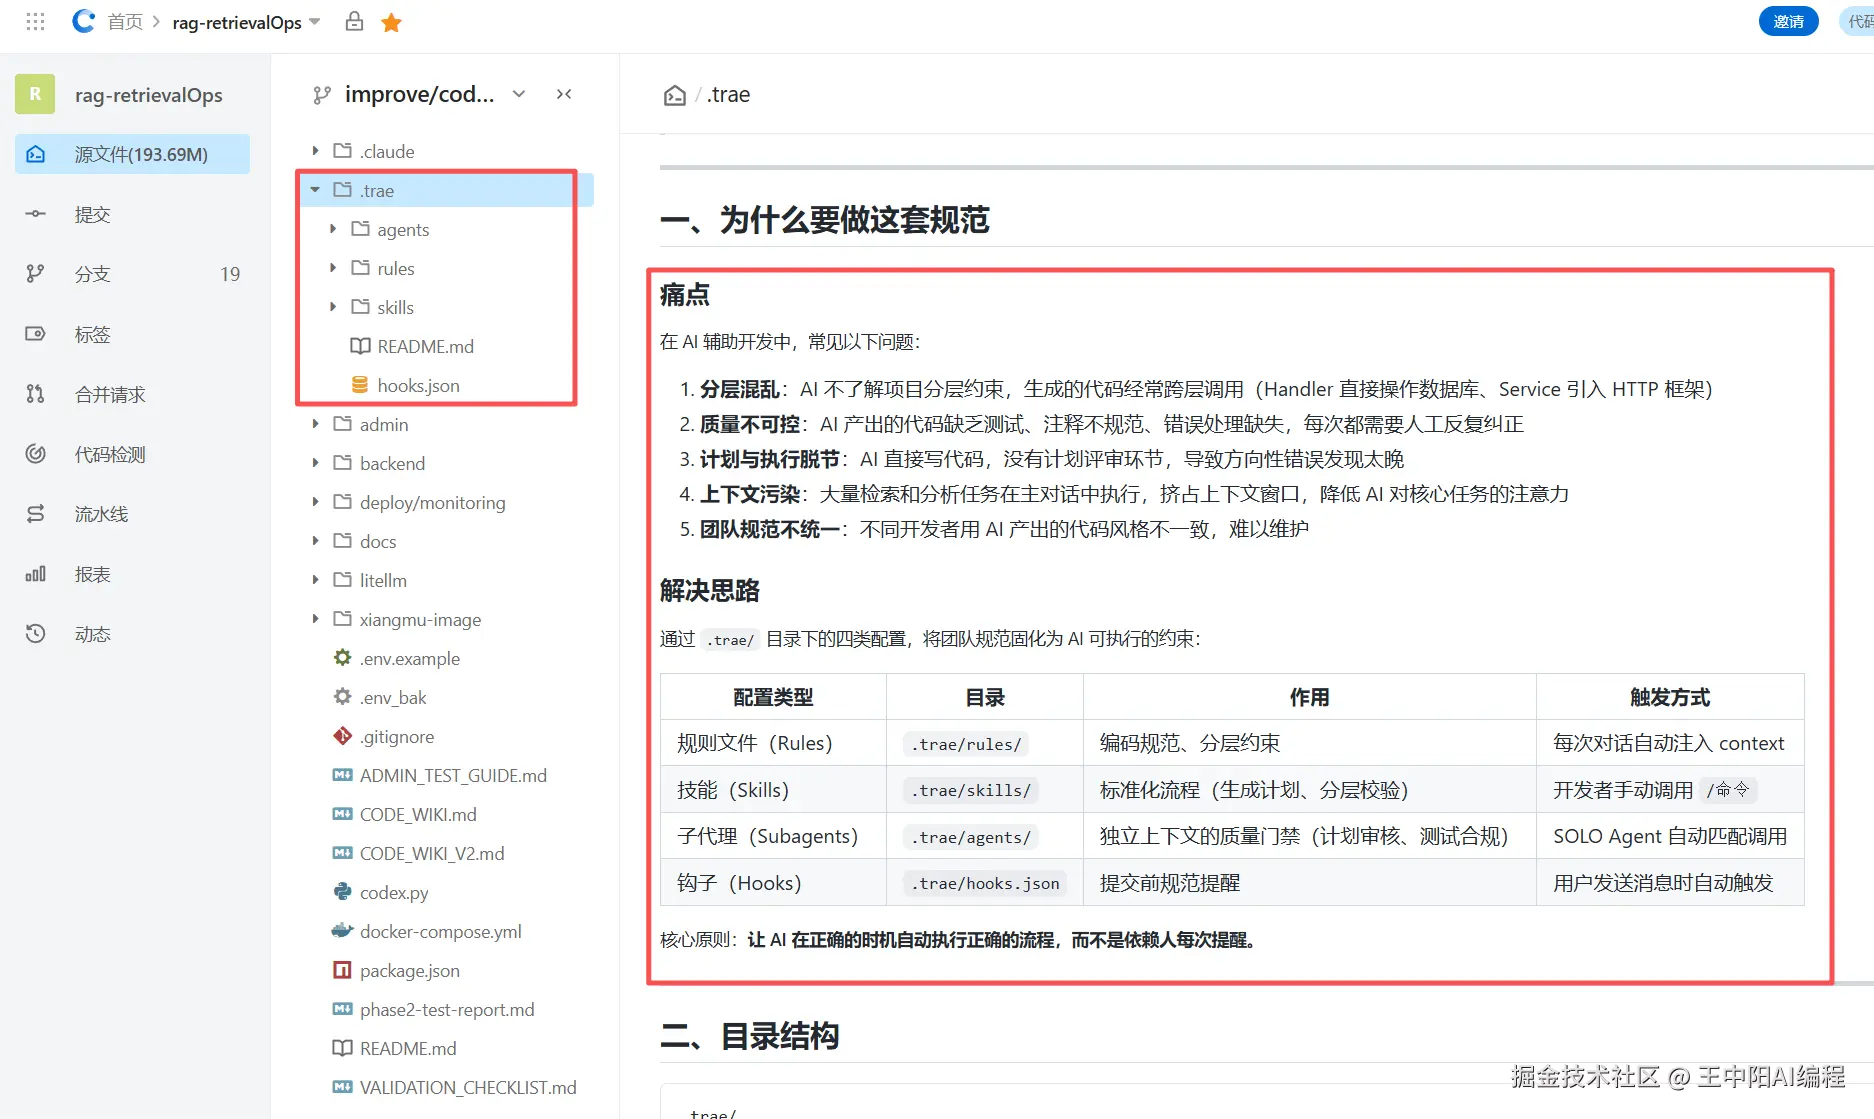Click the R repository avatar

pos(35,94)
